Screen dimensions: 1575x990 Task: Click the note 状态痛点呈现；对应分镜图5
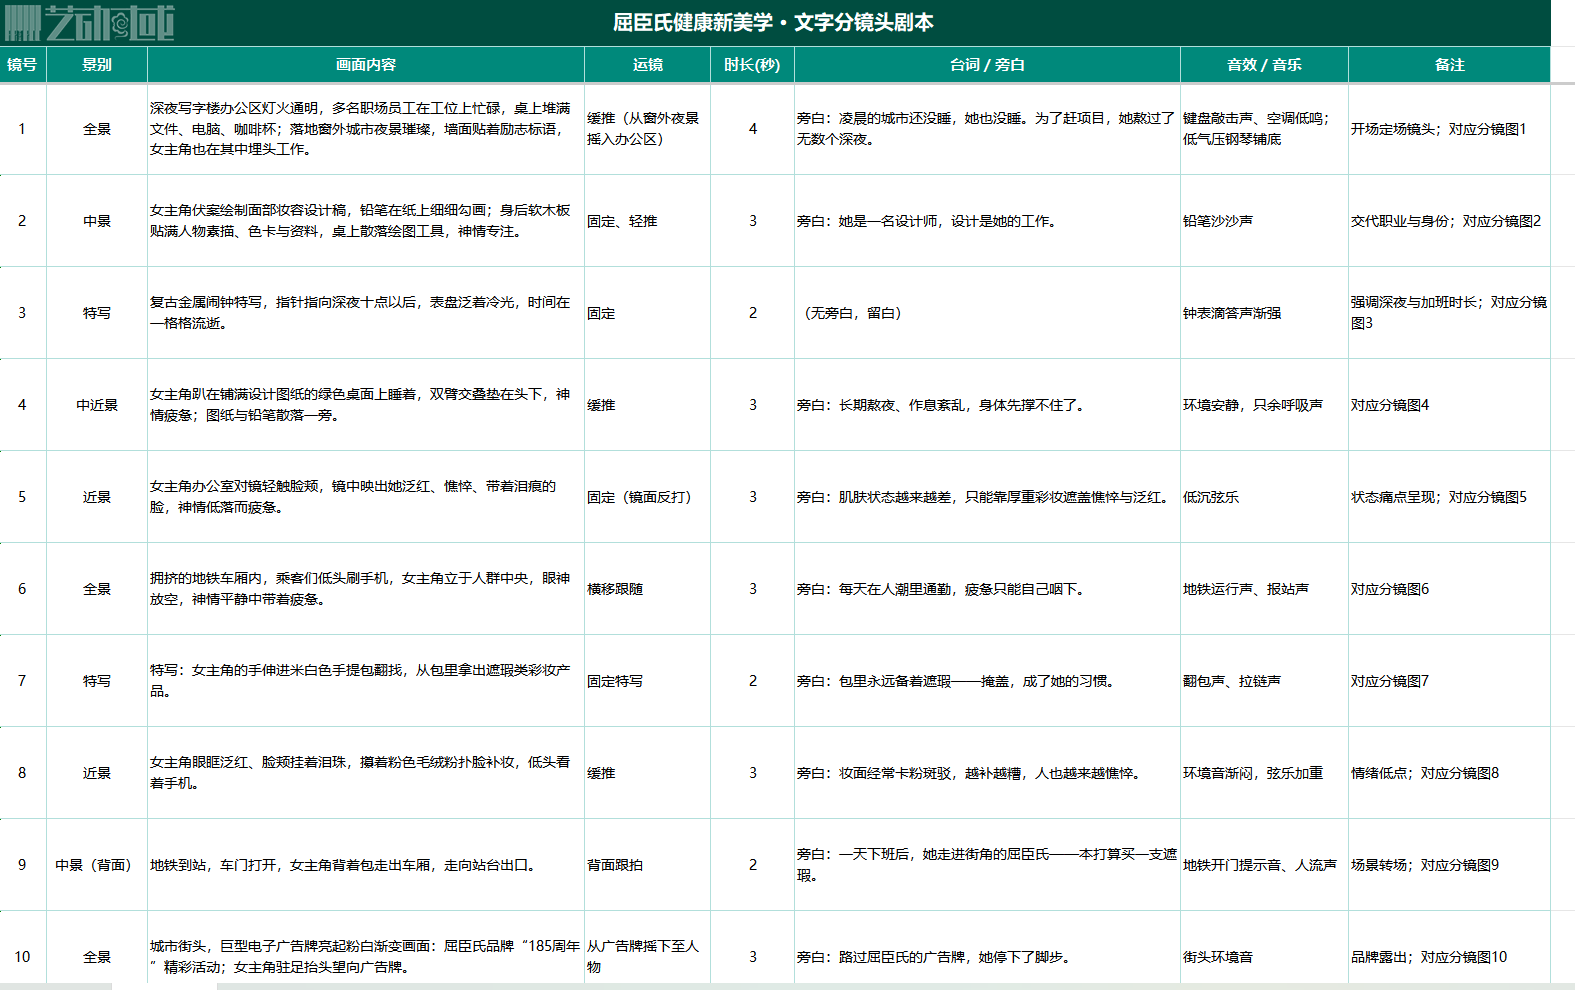pyautogui.click(x=1449, y=497)
